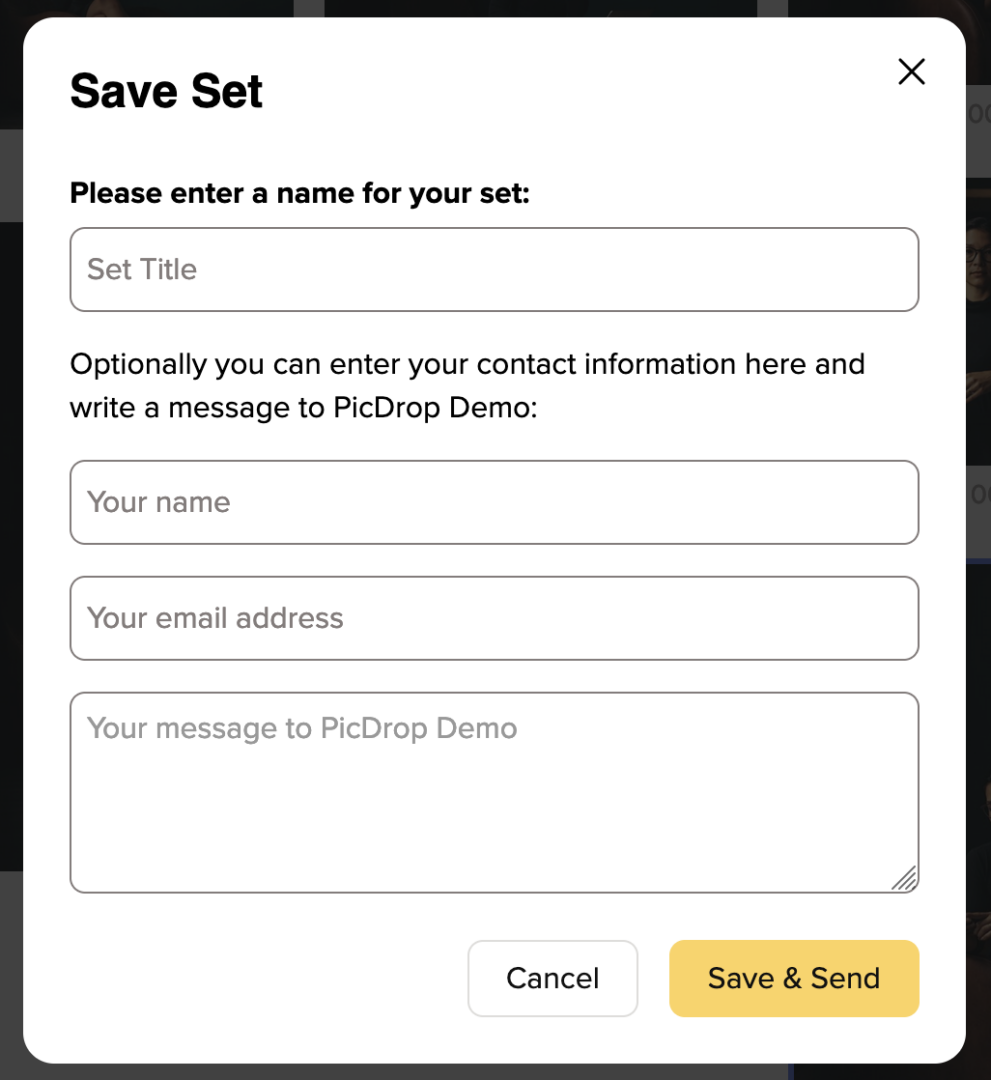Viewport: 991px width, 1080px height.
Task: Click the Save Set dialog heading
Action: pyautogui.click(x=166, y=91)
